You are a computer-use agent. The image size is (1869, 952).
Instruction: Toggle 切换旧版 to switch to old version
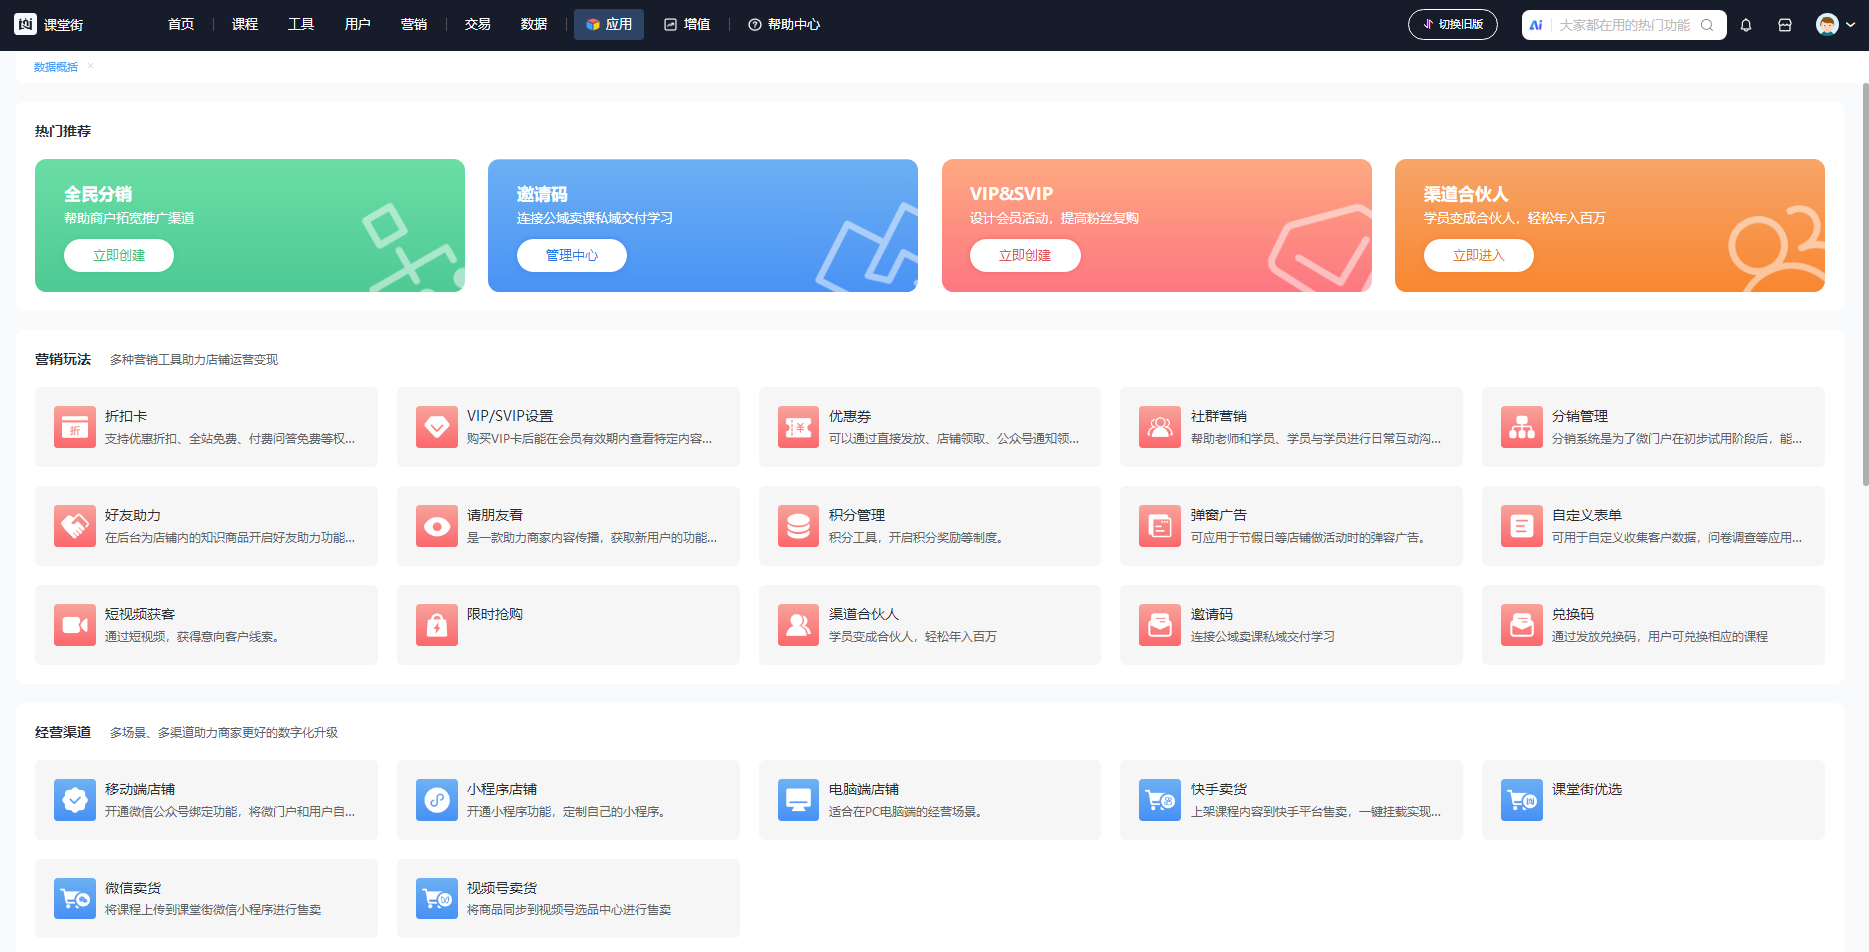(x=1452, y=25)
